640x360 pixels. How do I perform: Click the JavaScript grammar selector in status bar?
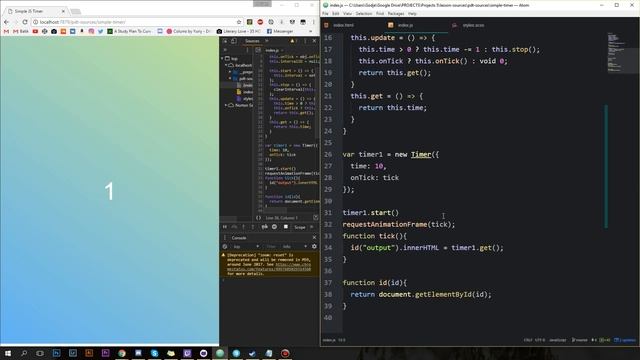pos(557,340)
